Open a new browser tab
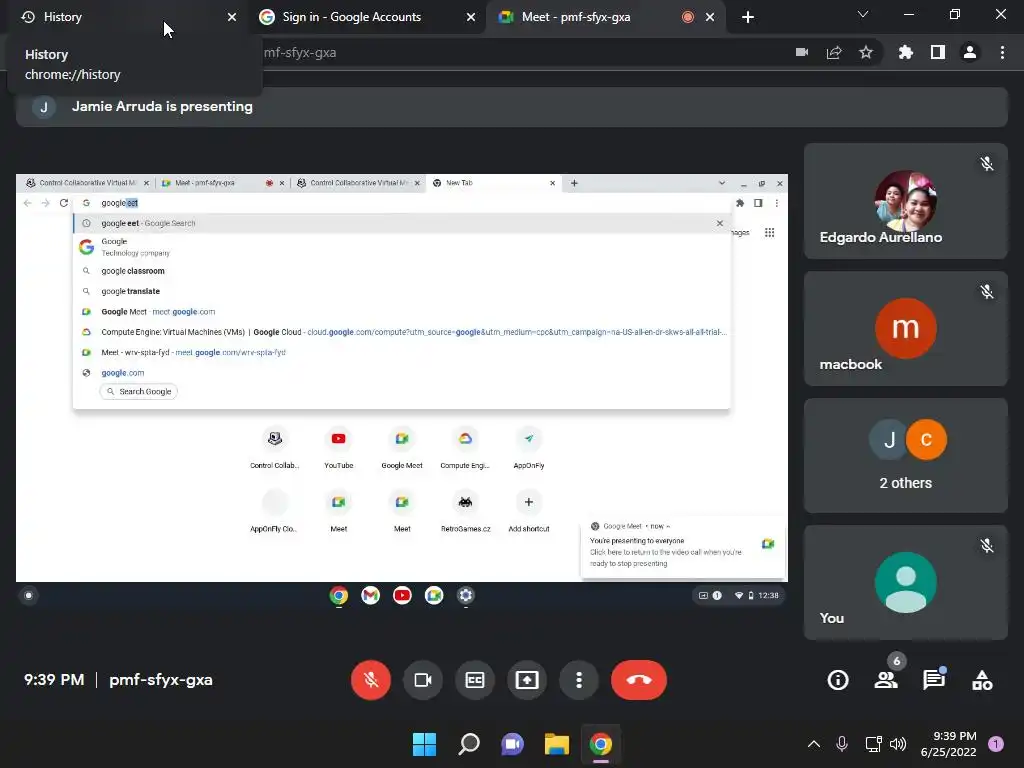This screenshot has width=1024, height=768. [x=748, y=17]
